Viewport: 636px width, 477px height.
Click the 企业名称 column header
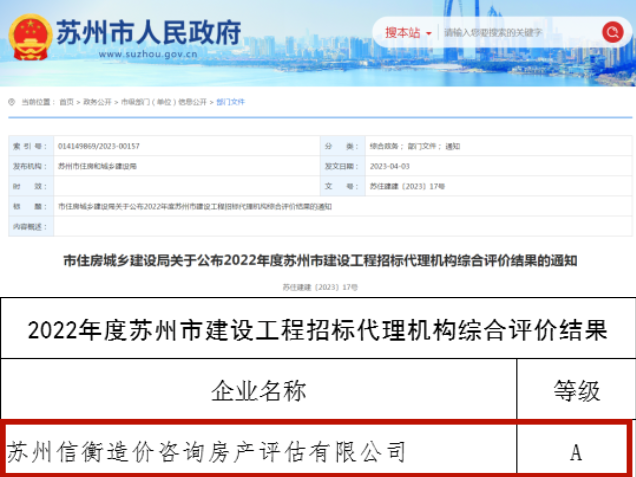pyautogui.click(x=259, y=391)
